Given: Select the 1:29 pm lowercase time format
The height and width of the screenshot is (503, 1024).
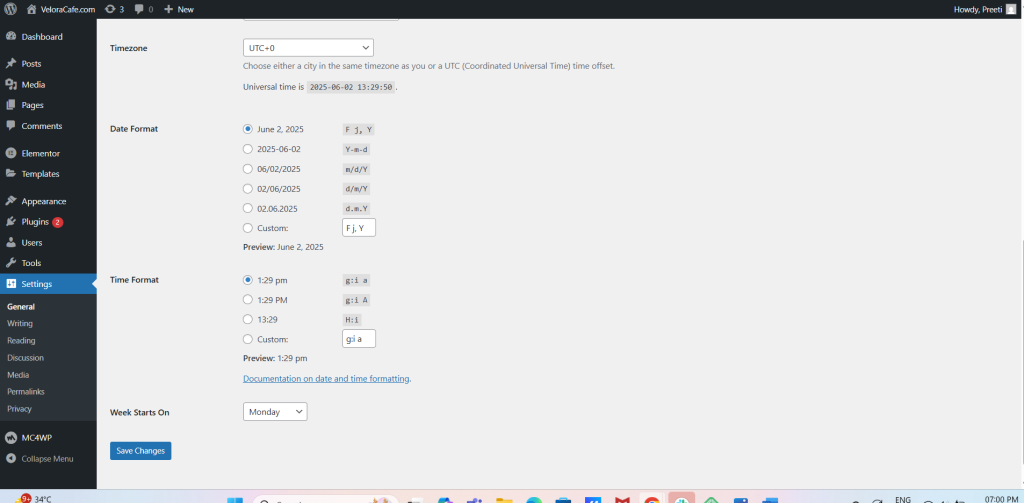Looking at the screenshot, I should (248, 280).
